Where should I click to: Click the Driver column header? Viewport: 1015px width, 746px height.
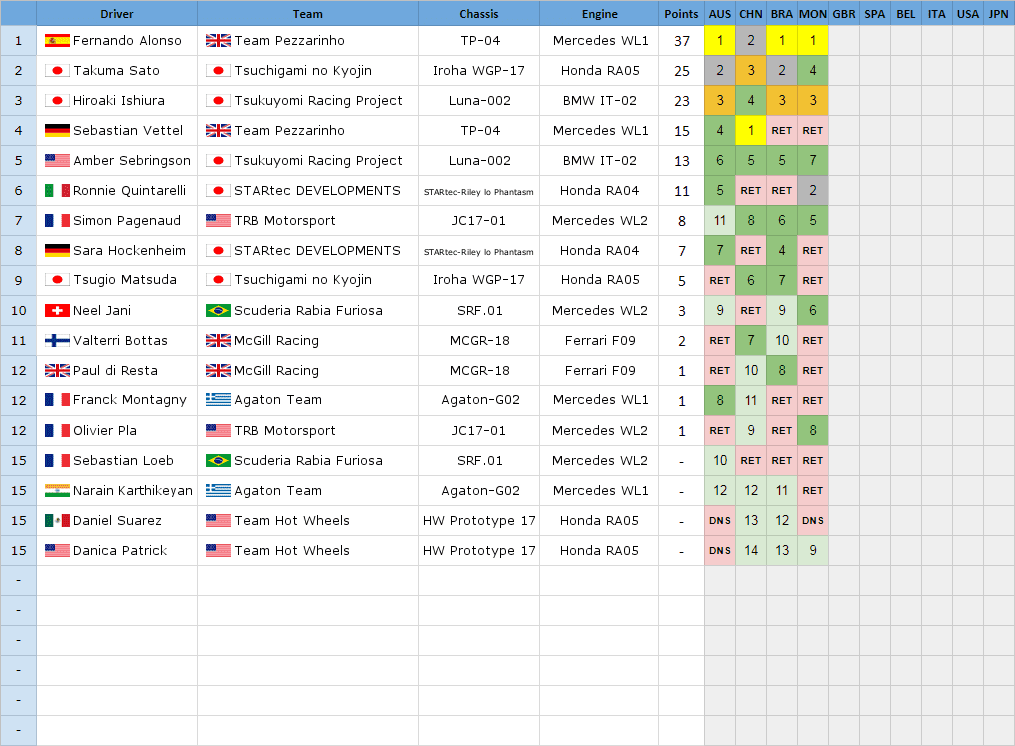tap(117, 14)
